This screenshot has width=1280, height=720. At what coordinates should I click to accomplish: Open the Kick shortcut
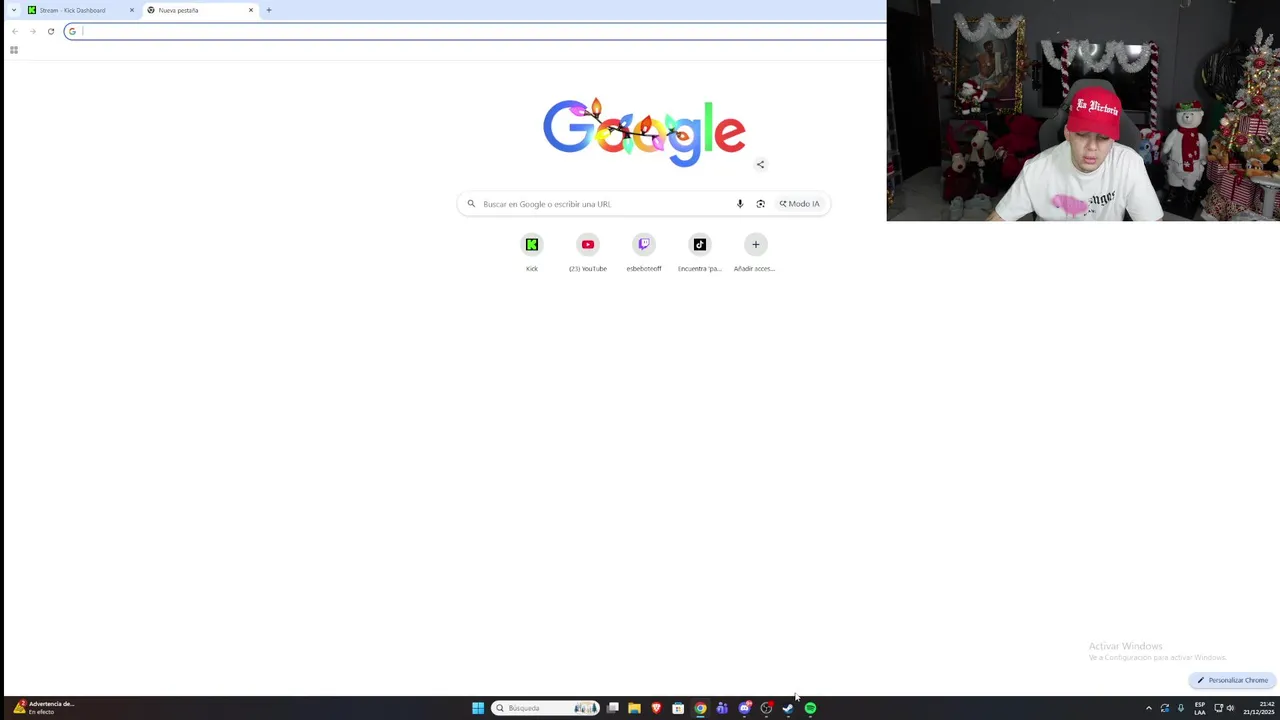(x=532, y=252)
